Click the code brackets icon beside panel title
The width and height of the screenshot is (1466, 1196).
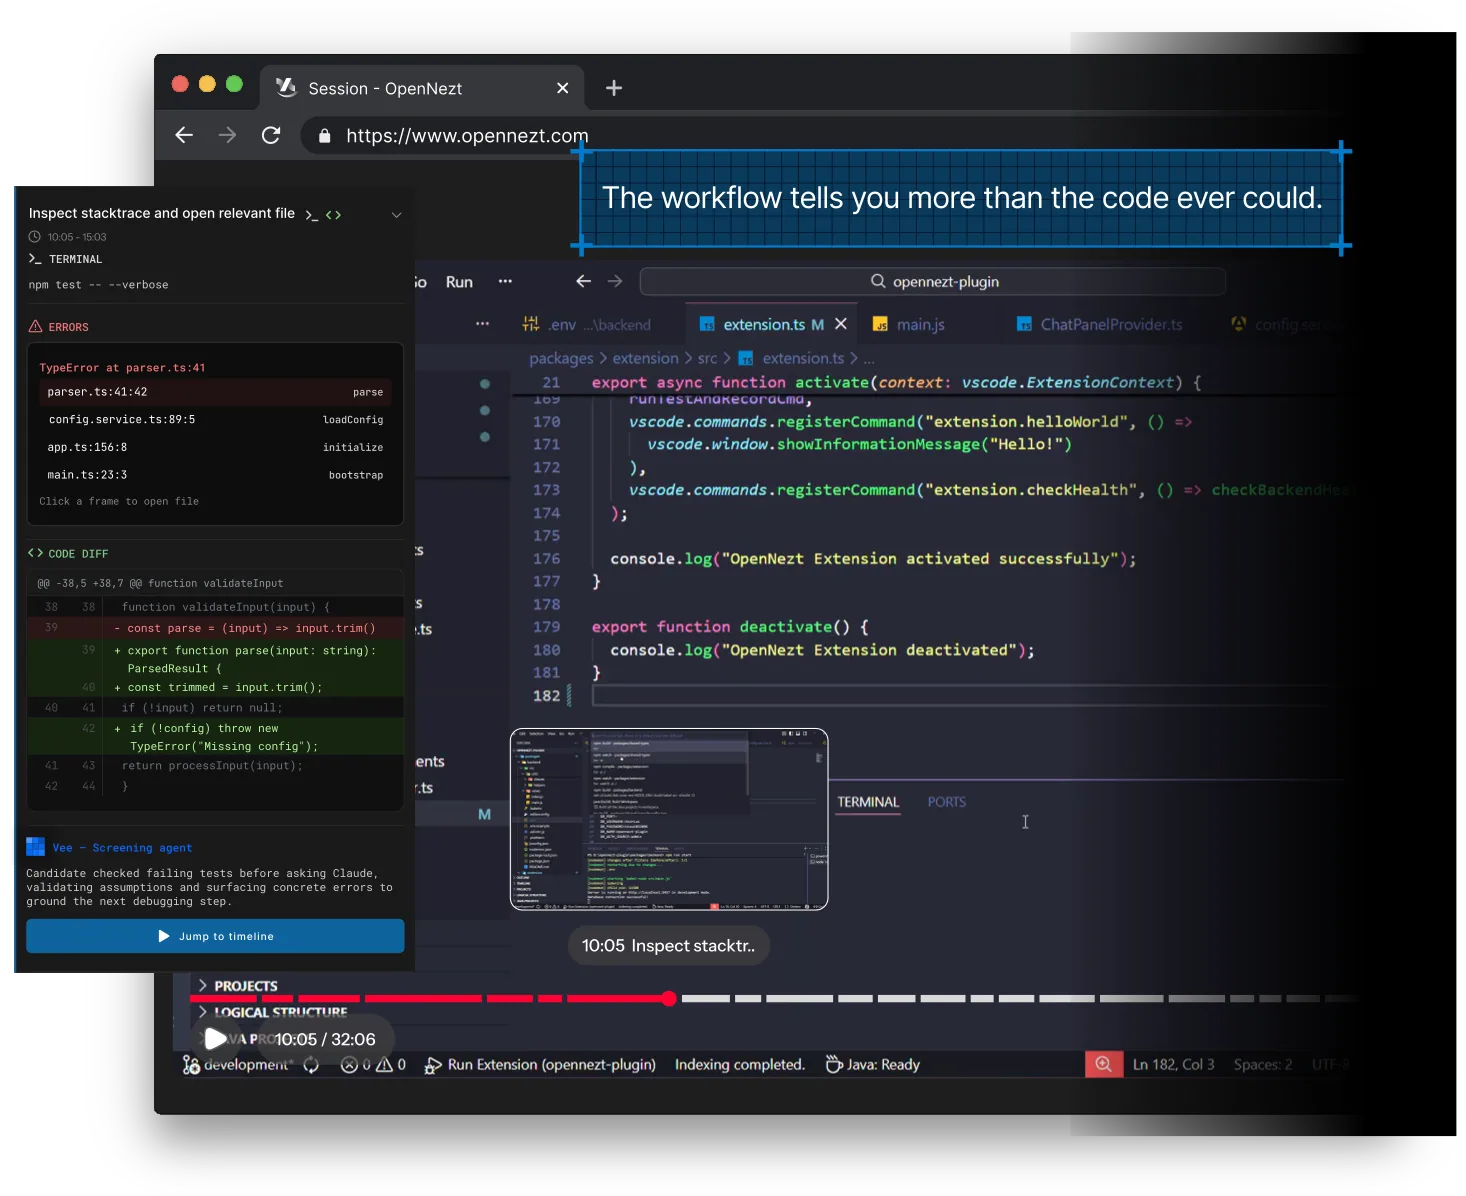click(333, 215)
